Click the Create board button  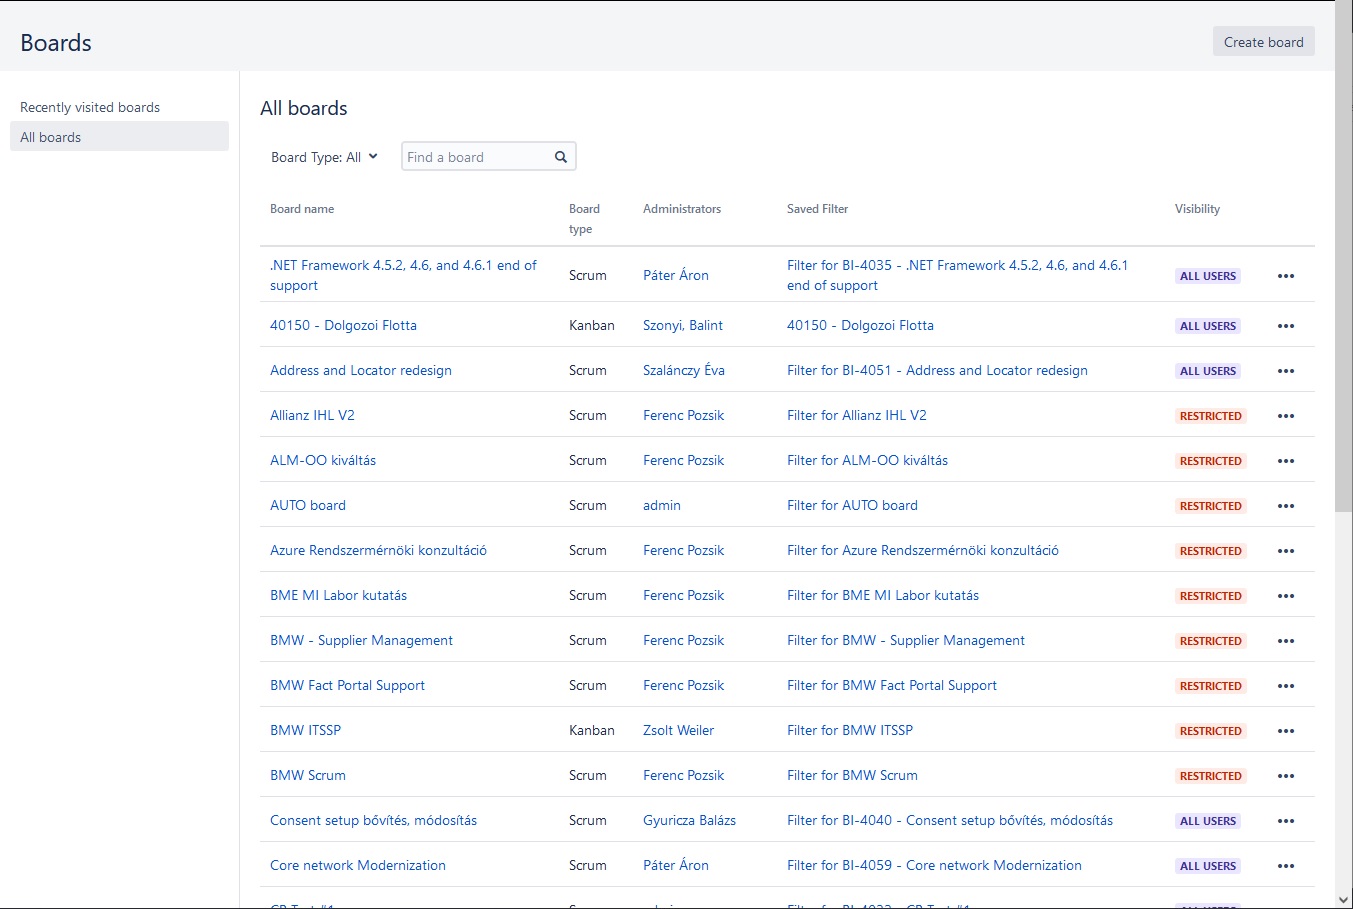(1262, 41)
